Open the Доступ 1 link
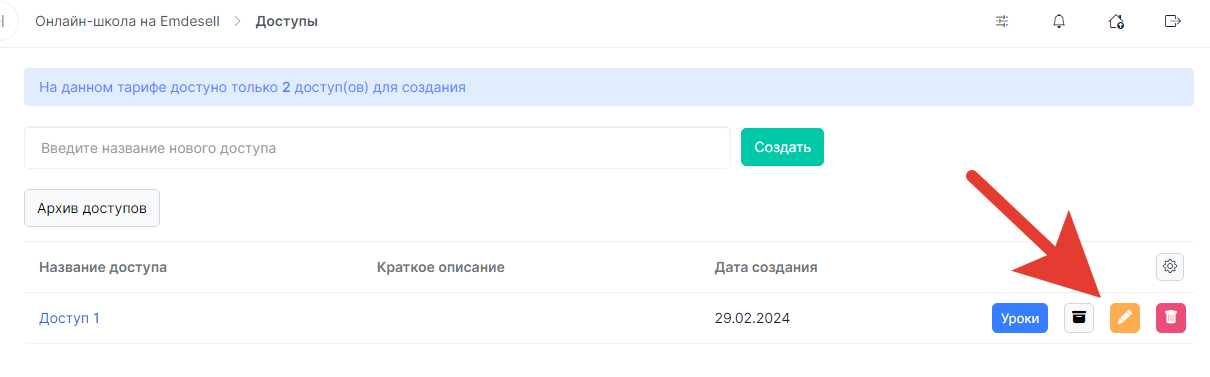This screenshot has width=1210, height=377. [69, 318]
